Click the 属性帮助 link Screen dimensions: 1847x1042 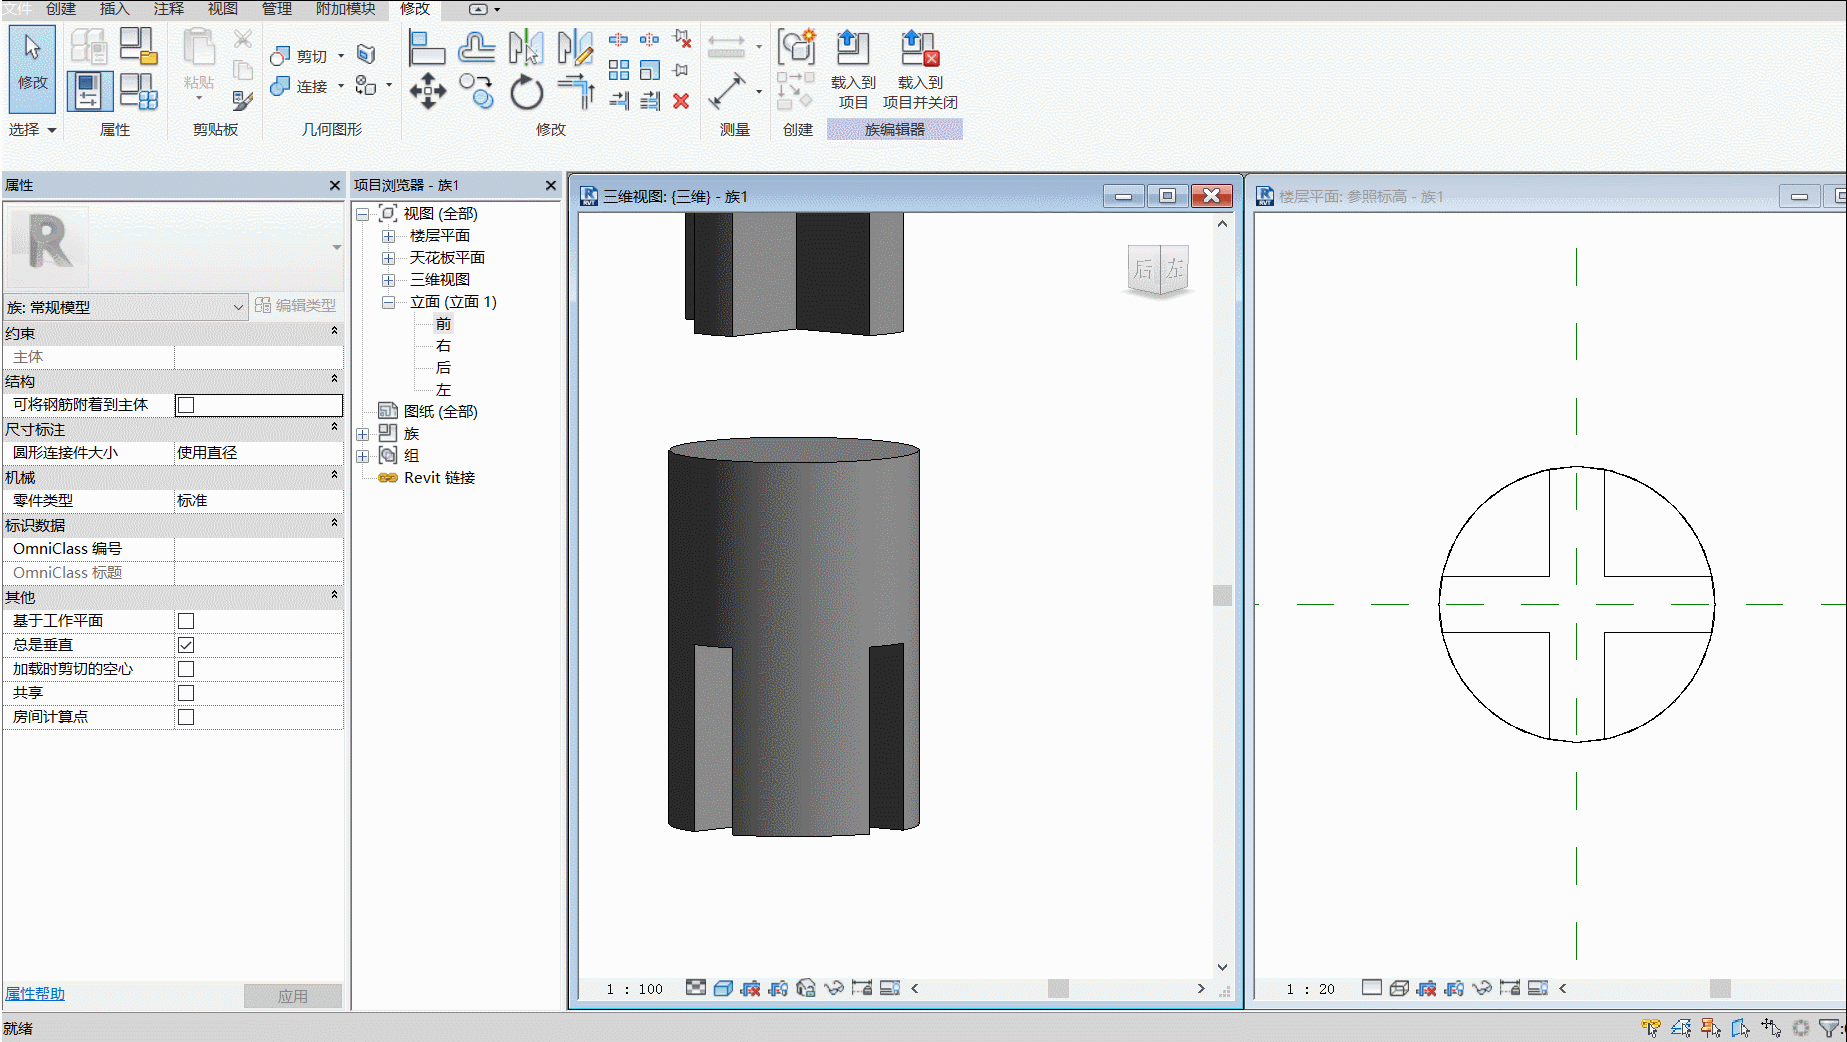[35, 993]
